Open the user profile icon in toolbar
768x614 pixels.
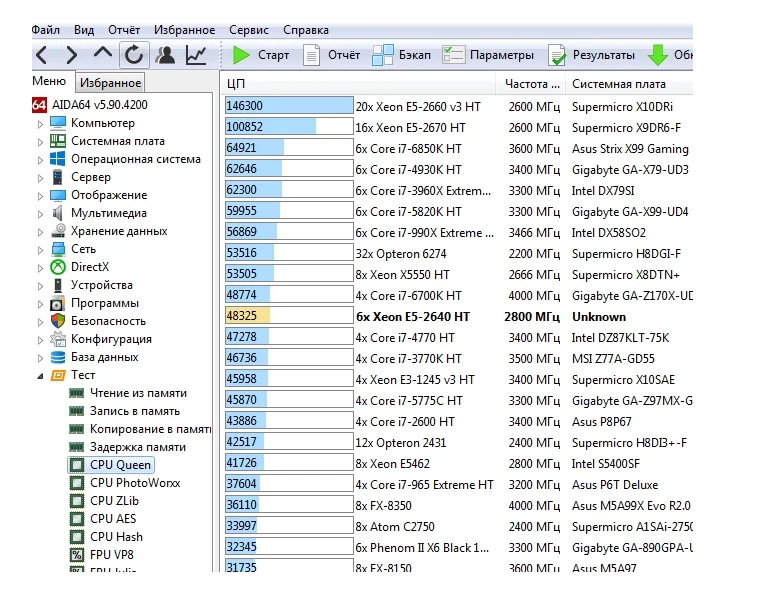click(x=165, y=55)
